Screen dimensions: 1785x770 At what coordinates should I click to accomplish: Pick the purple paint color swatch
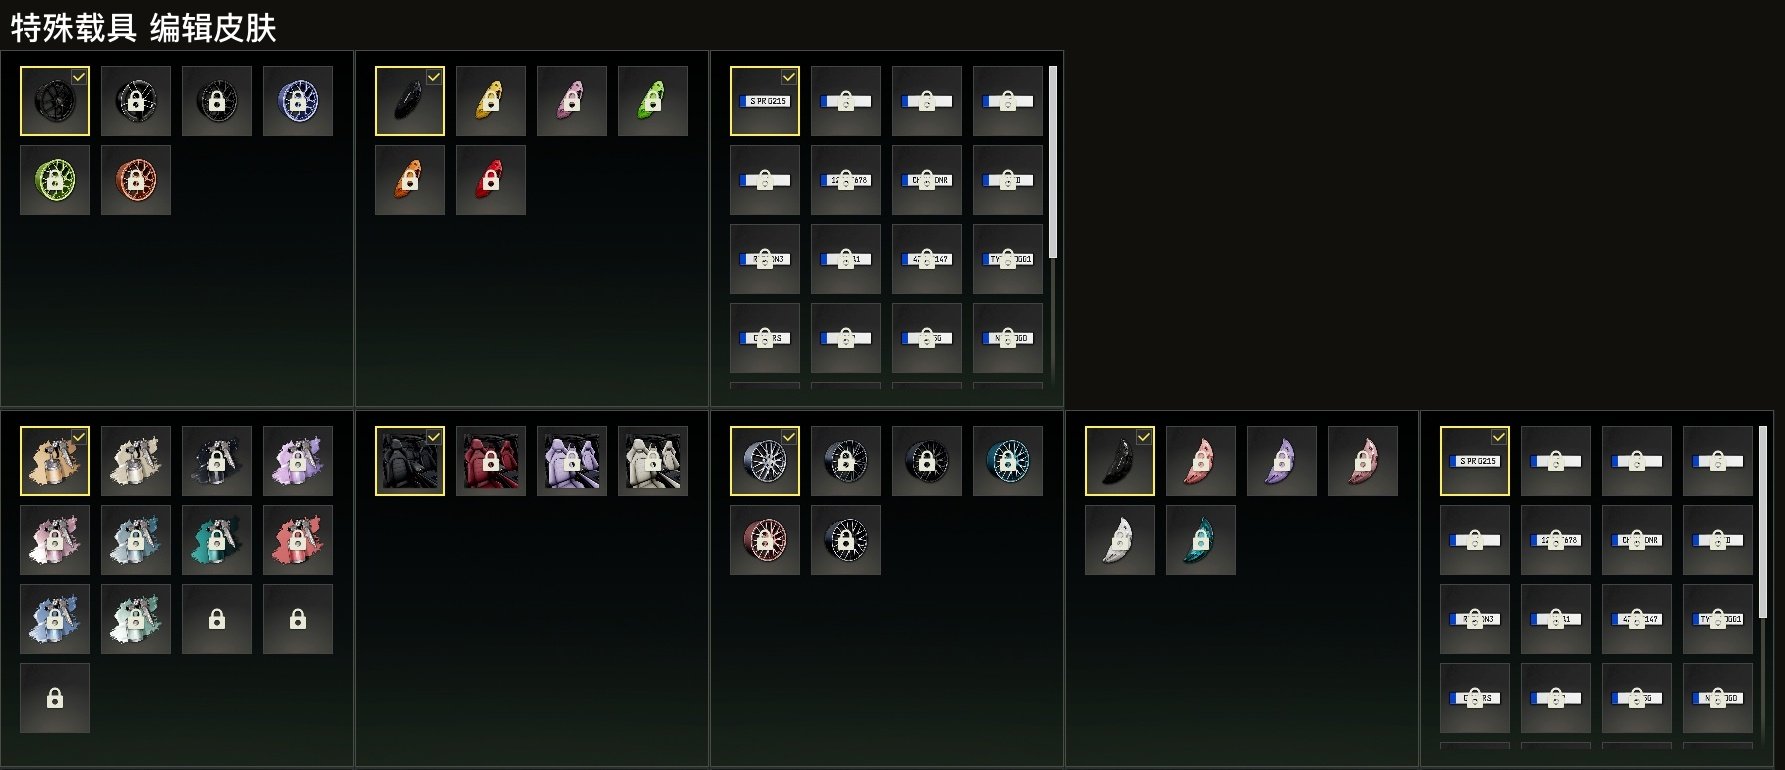coord(298,461)
